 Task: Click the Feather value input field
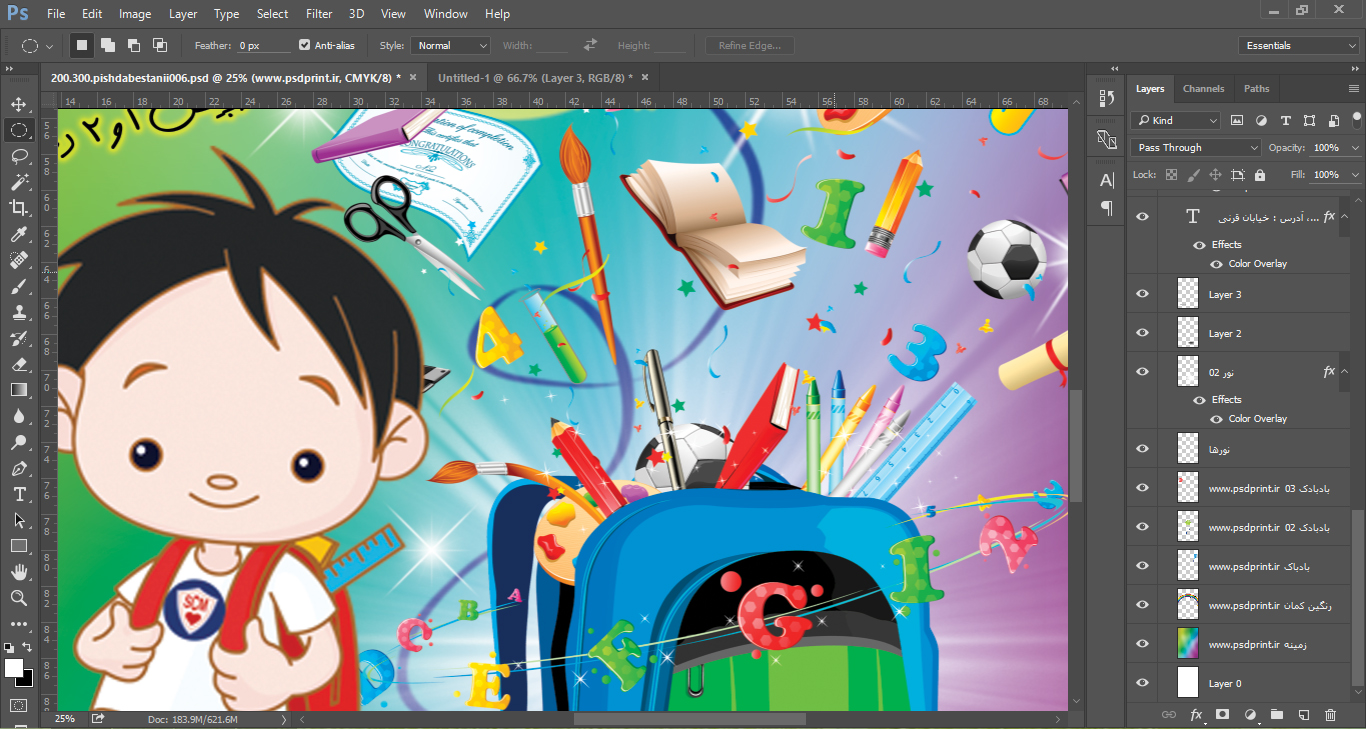click(263, 45)
